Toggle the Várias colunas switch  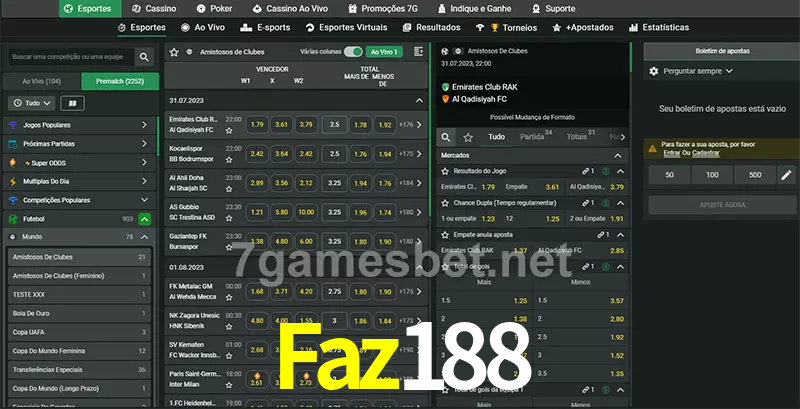click(352, 51)
